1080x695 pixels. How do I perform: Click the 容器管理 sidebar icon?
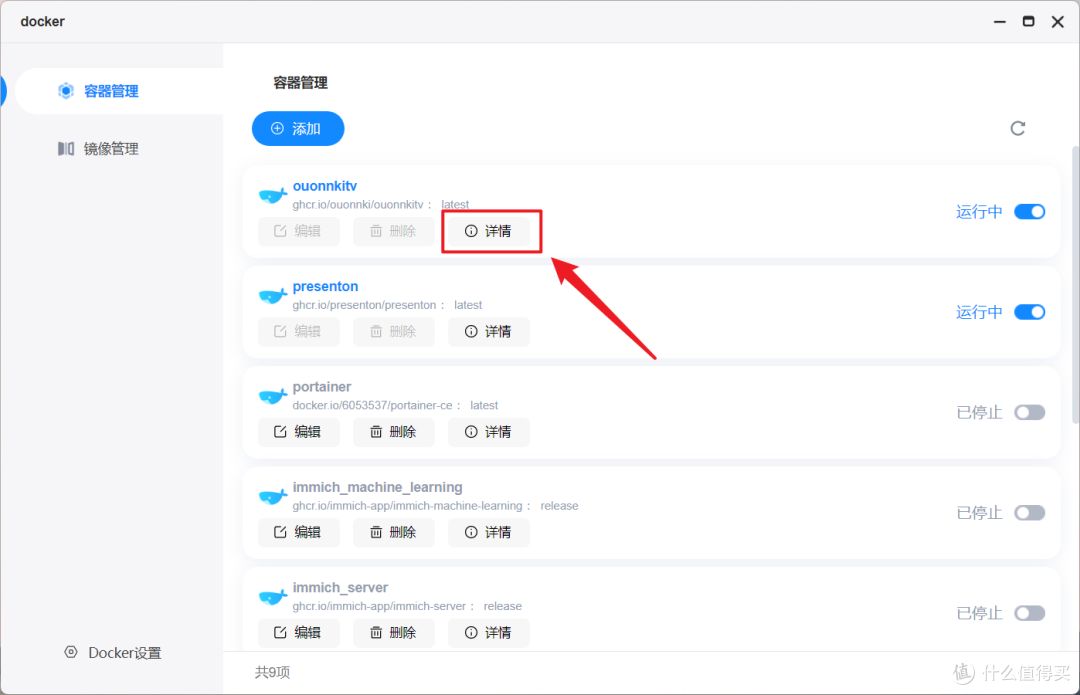pyautogui.click(x=66, y=91)
